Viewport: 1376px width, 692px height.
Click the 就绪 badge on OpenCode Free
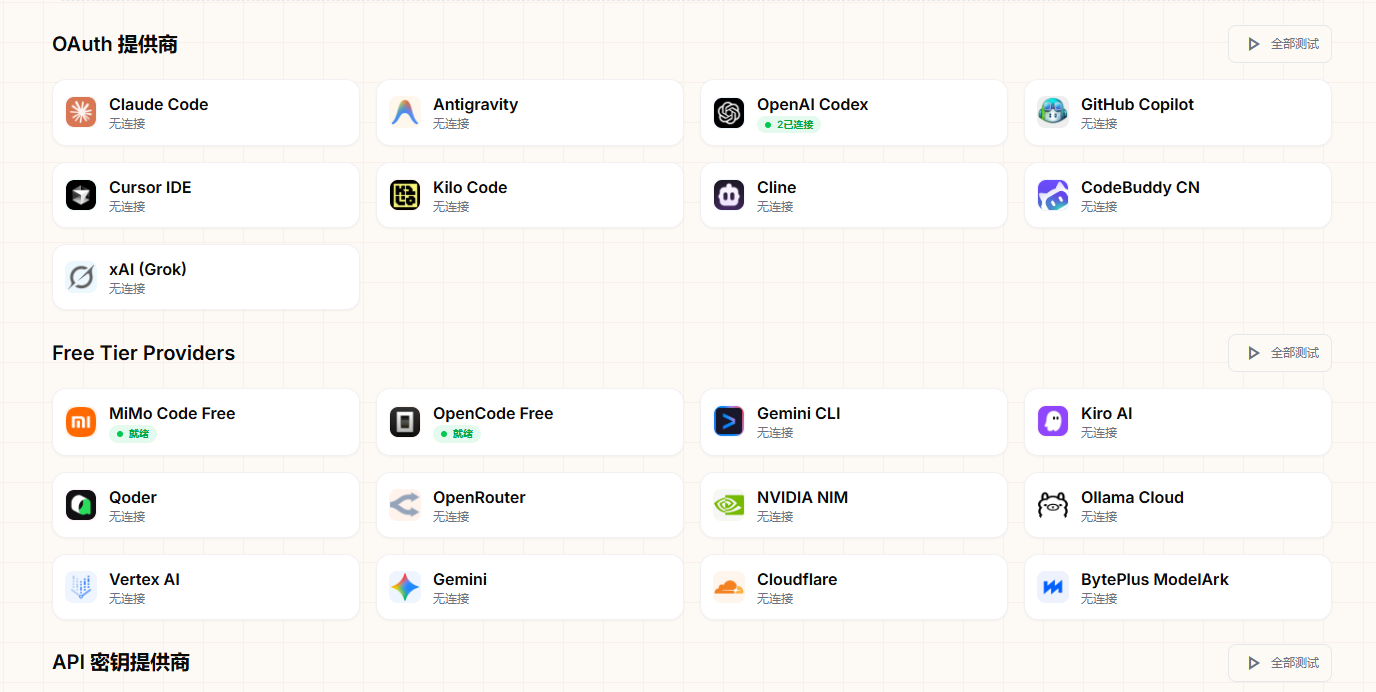(x=457, y=434)
